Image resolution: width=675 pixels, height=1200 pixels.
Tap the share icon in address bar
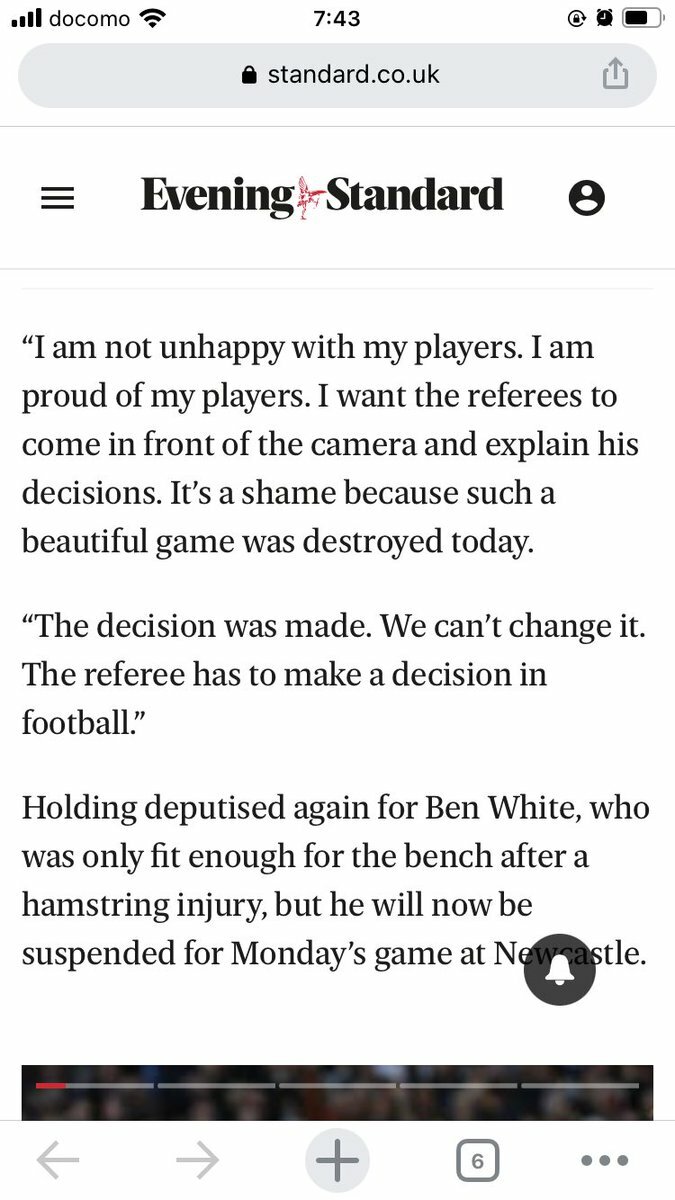click(x=615, y=74)
